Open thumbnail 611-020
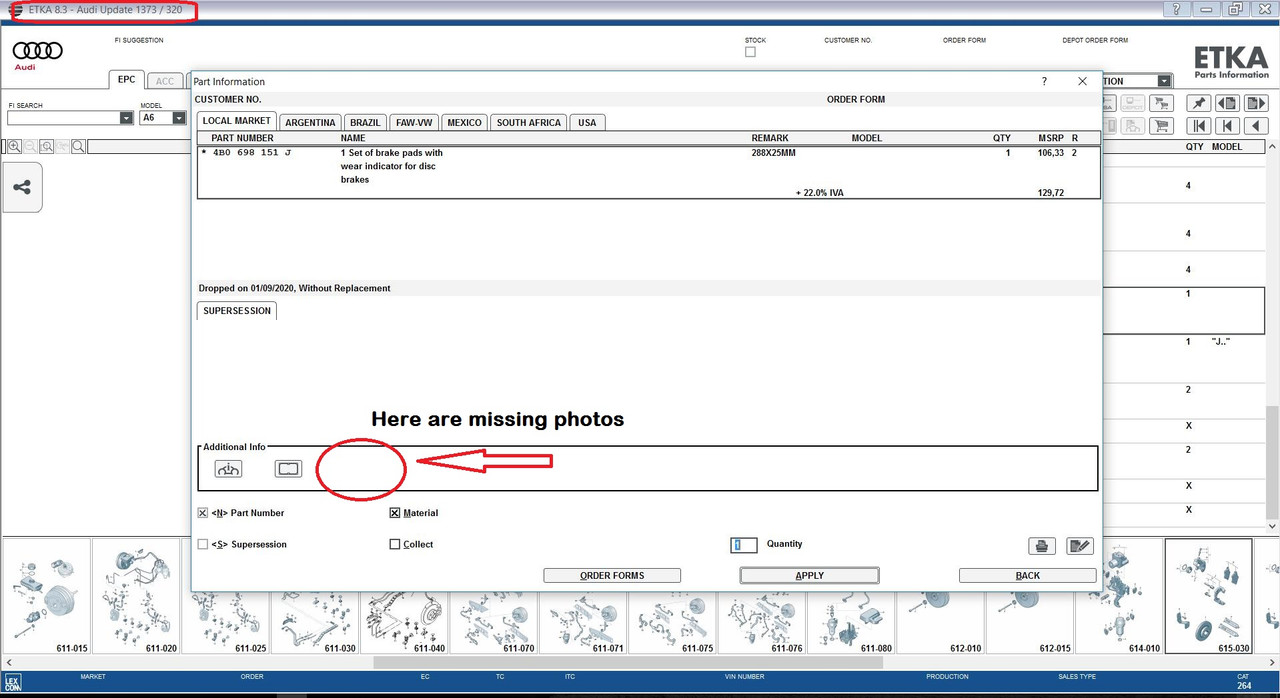 pyautogui.click(x=135, y=598)
